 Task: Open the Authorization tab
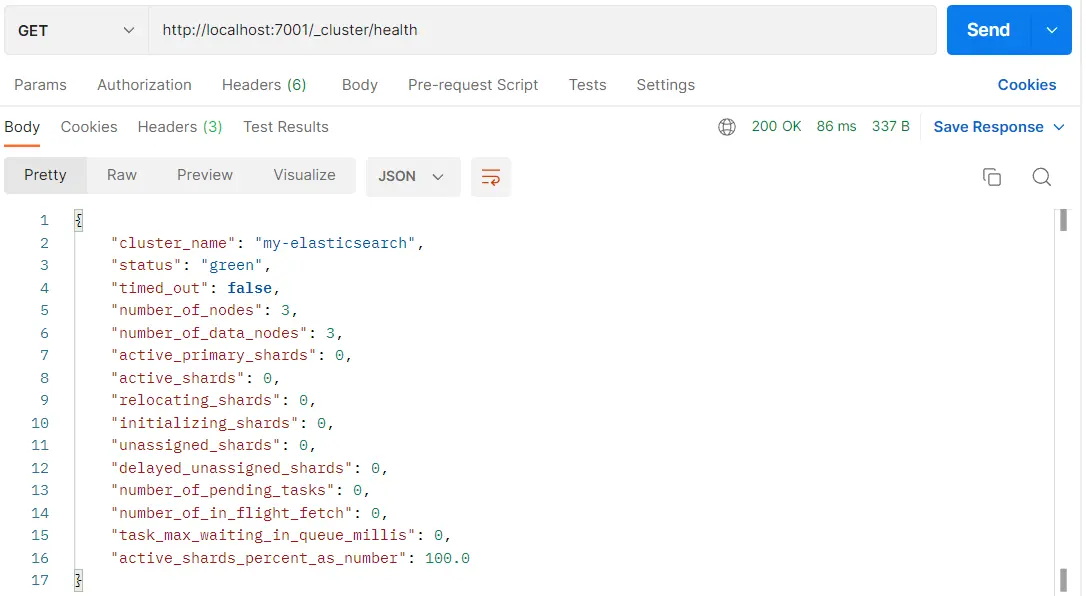pyautogui.click(x=144, y=85)
